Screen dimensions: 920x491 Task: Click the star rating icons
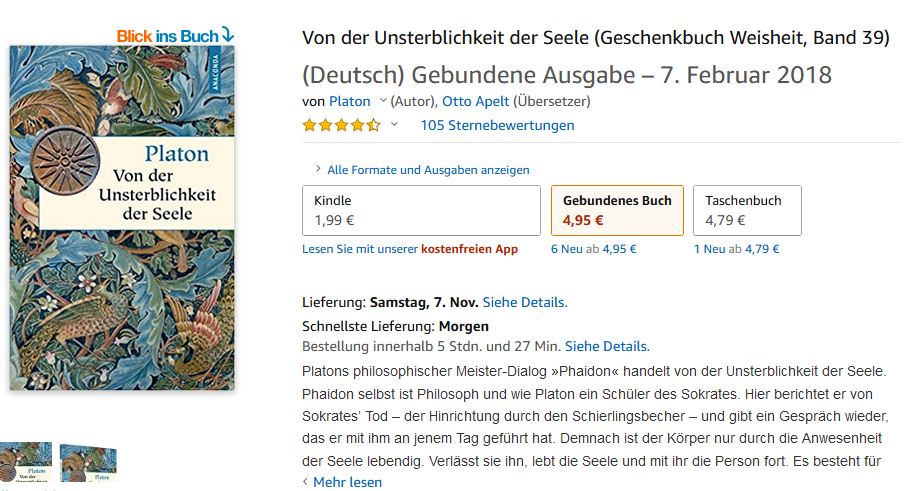tap(341, 125)
